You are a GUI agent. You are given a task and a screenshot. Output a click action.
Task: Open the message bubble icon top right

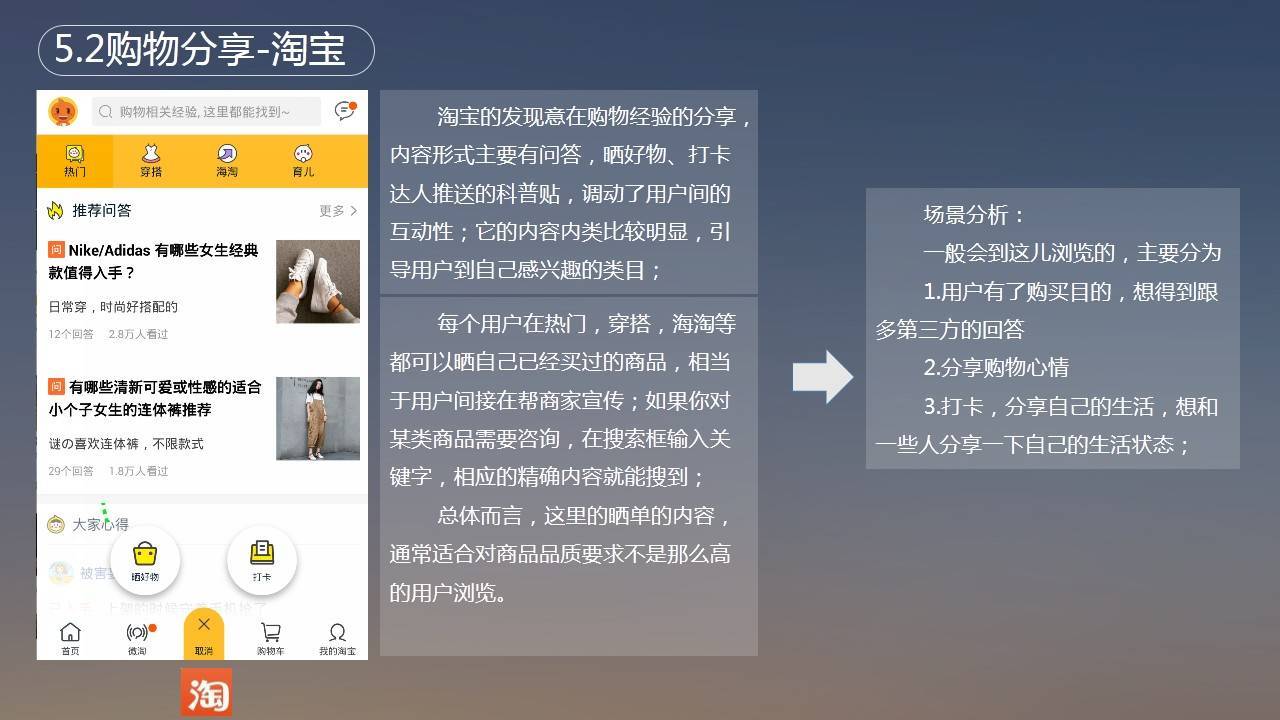point(343,112)
